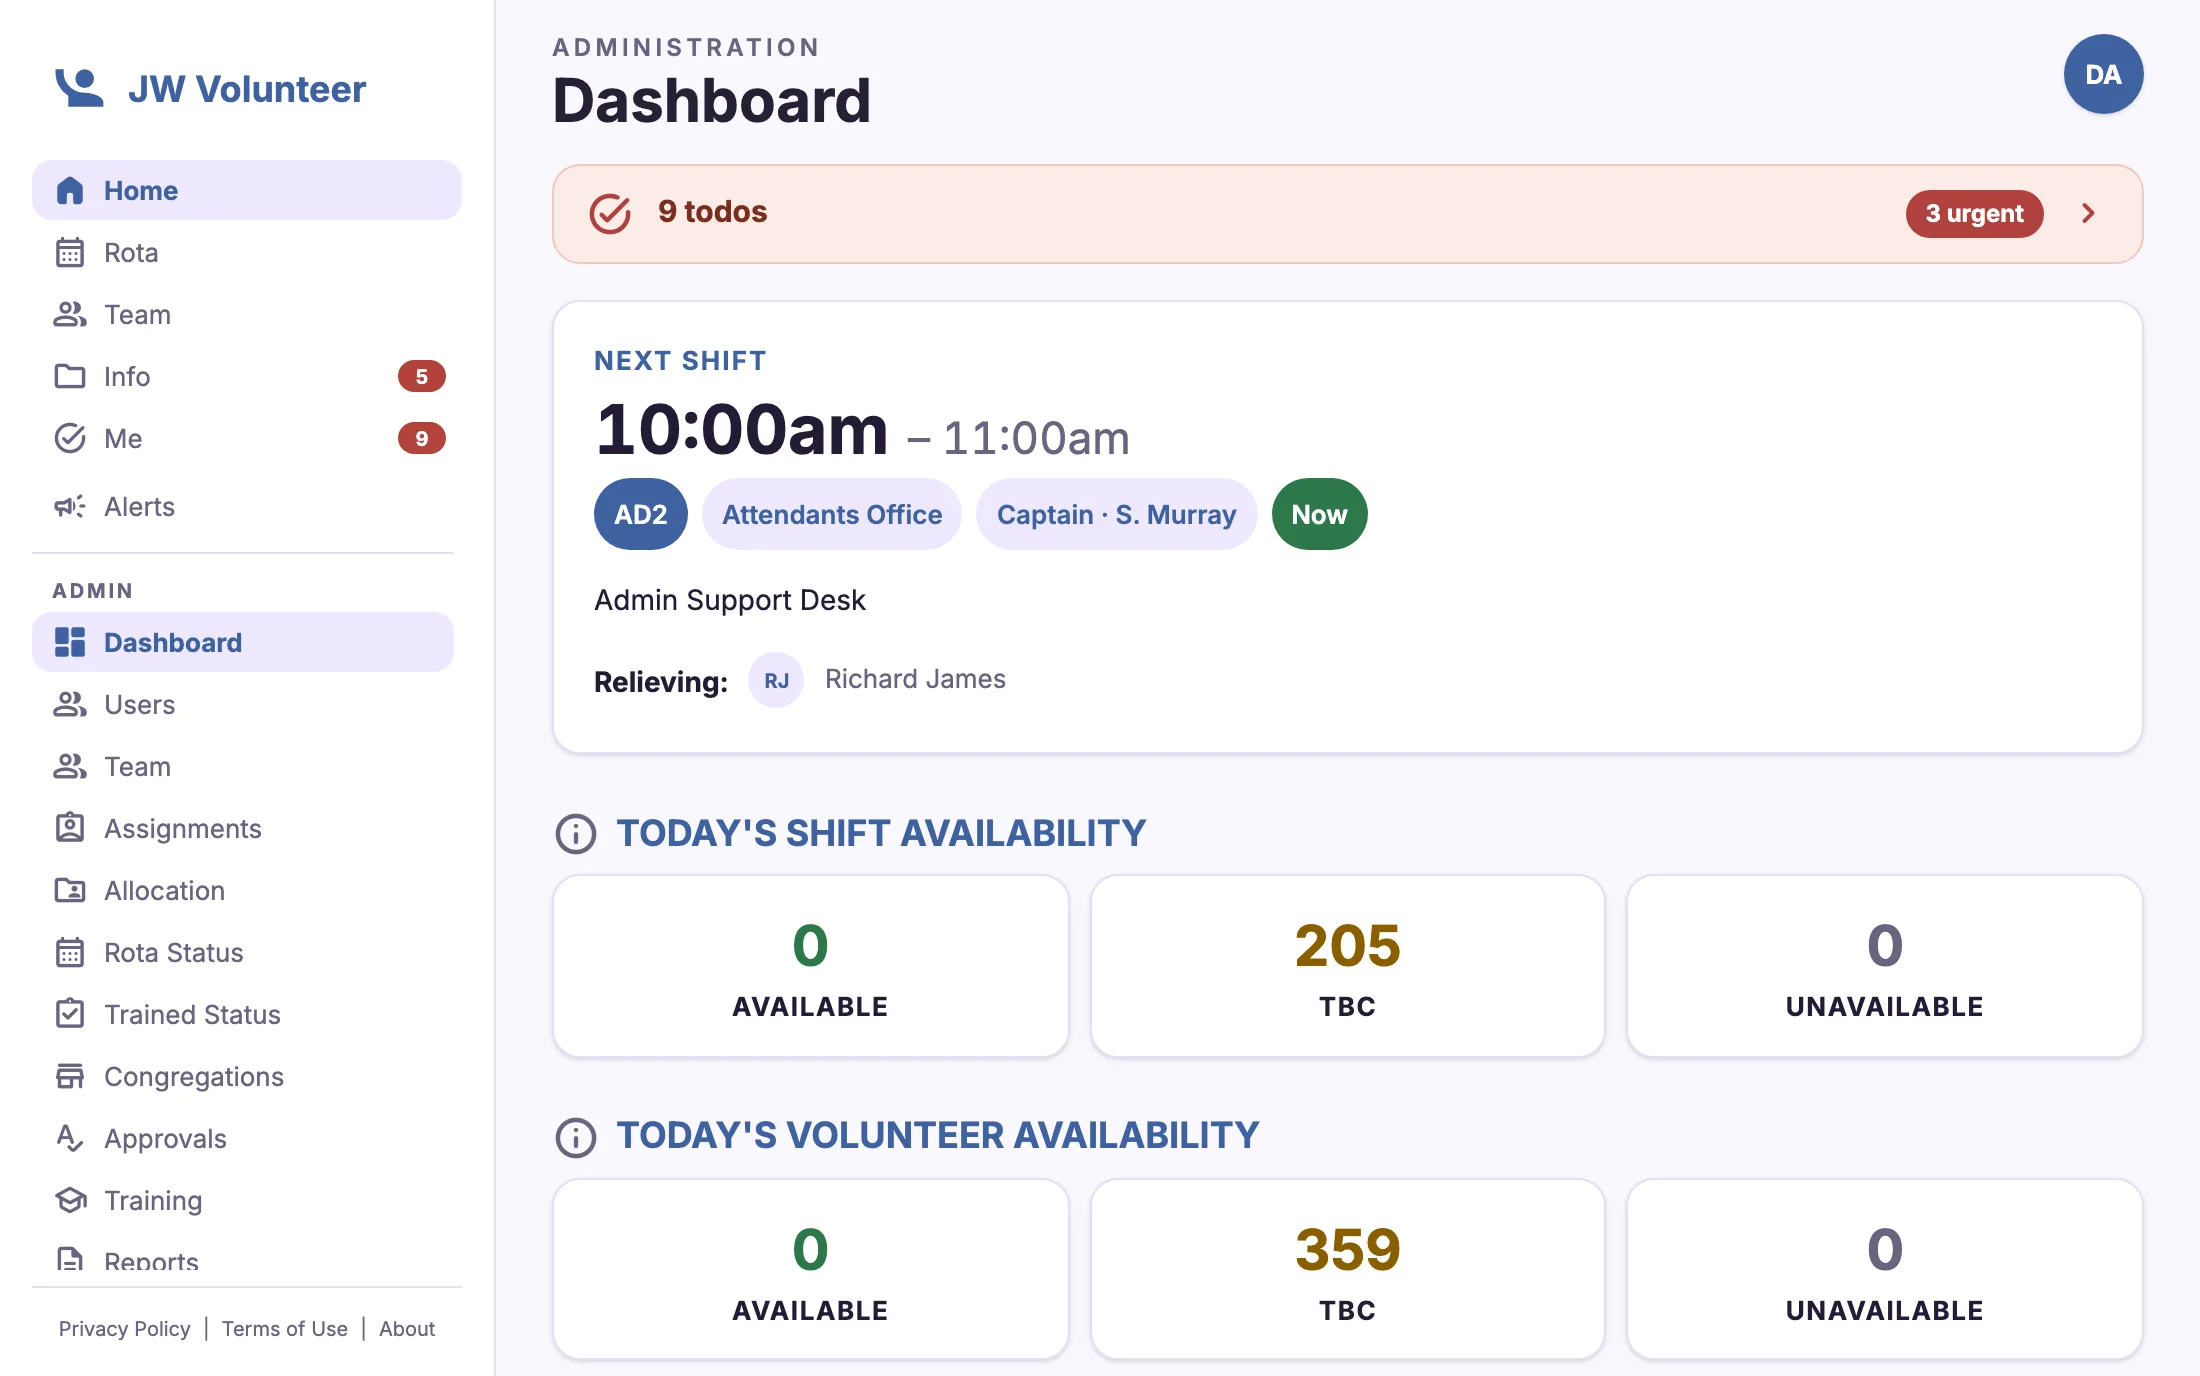Open the volunteer availability 0 Available card
The width and height of the screenshot is (2200, 1376).
[x=811, y=1270]
